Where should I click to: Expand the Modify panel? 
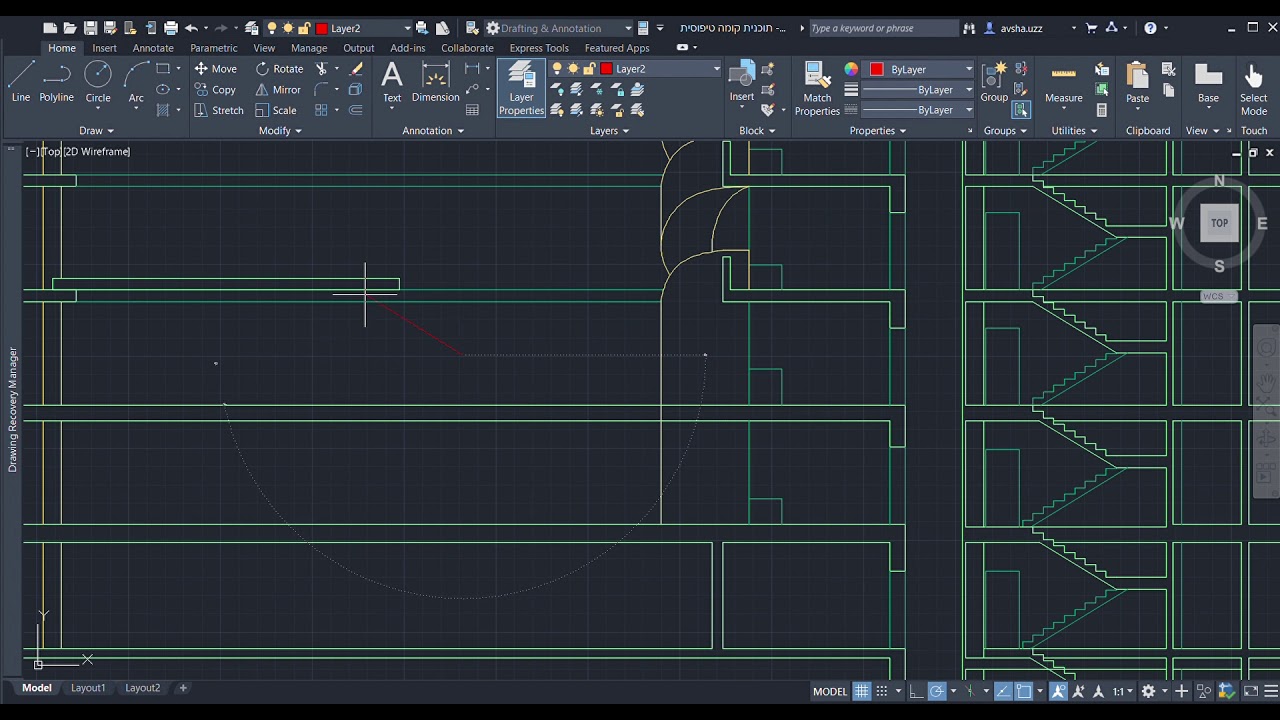[280, 131]
